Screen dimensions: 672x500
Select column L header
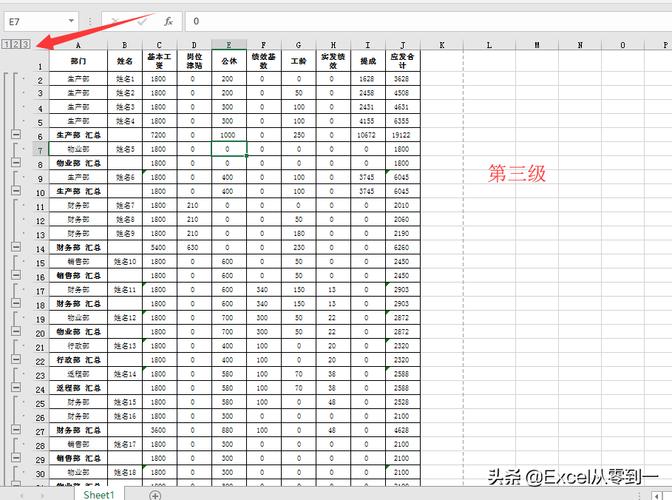pos(489,45)
